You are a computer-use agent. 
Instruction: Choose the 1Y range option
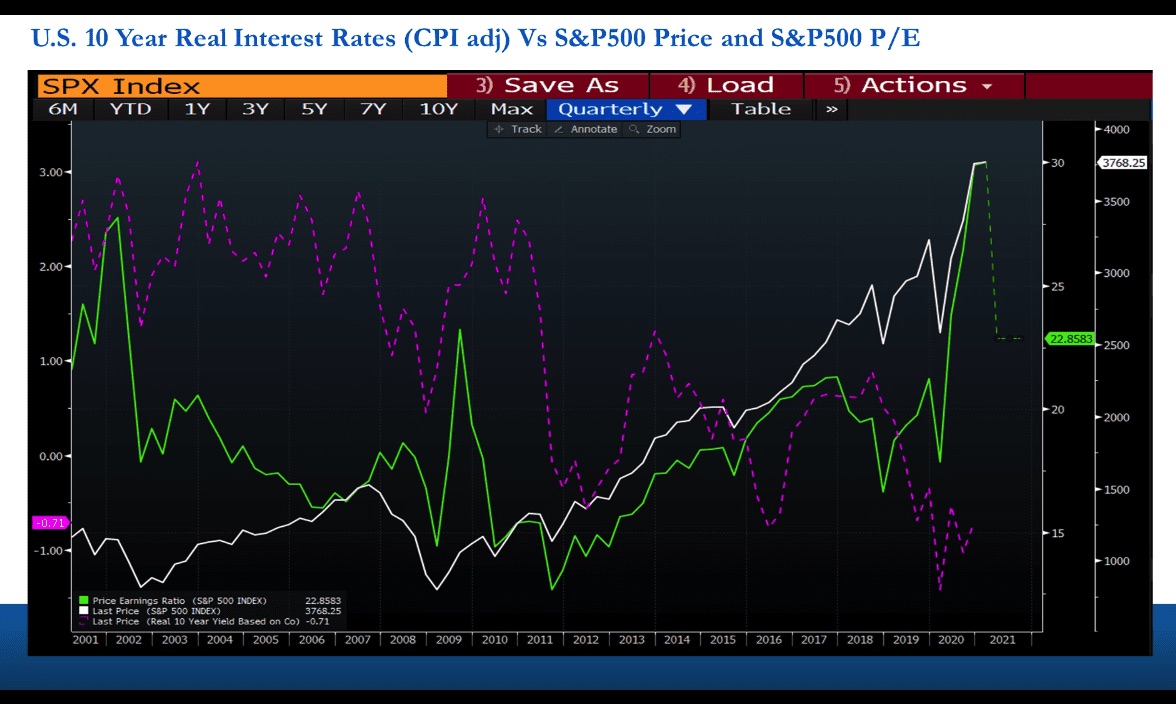[x=197, y=109]
